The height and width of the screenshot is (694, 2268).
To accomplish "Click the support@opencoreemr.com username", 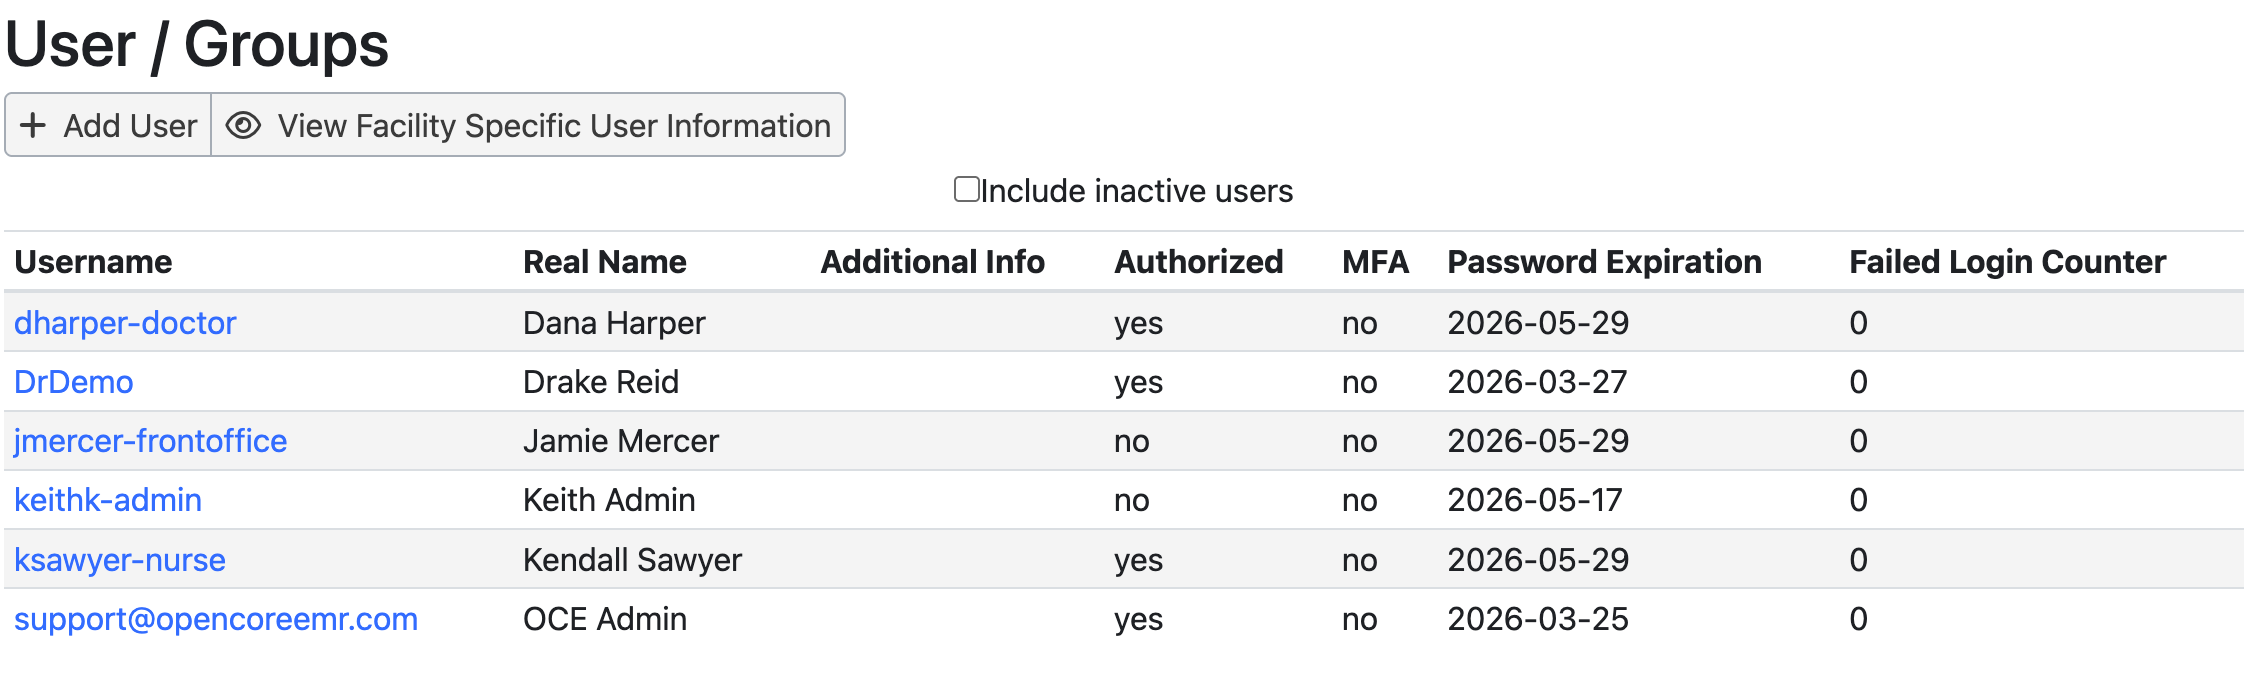I will tap(216, 619).
